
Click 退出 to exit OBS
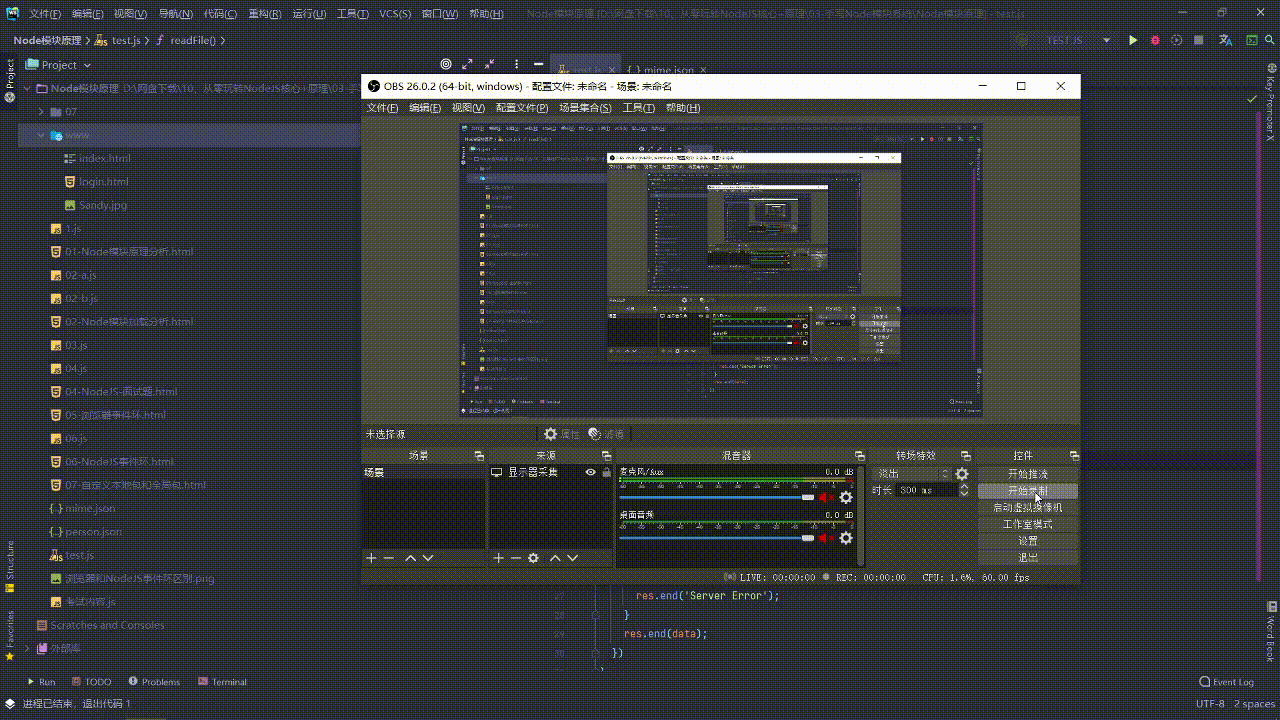pos(1028,557)
